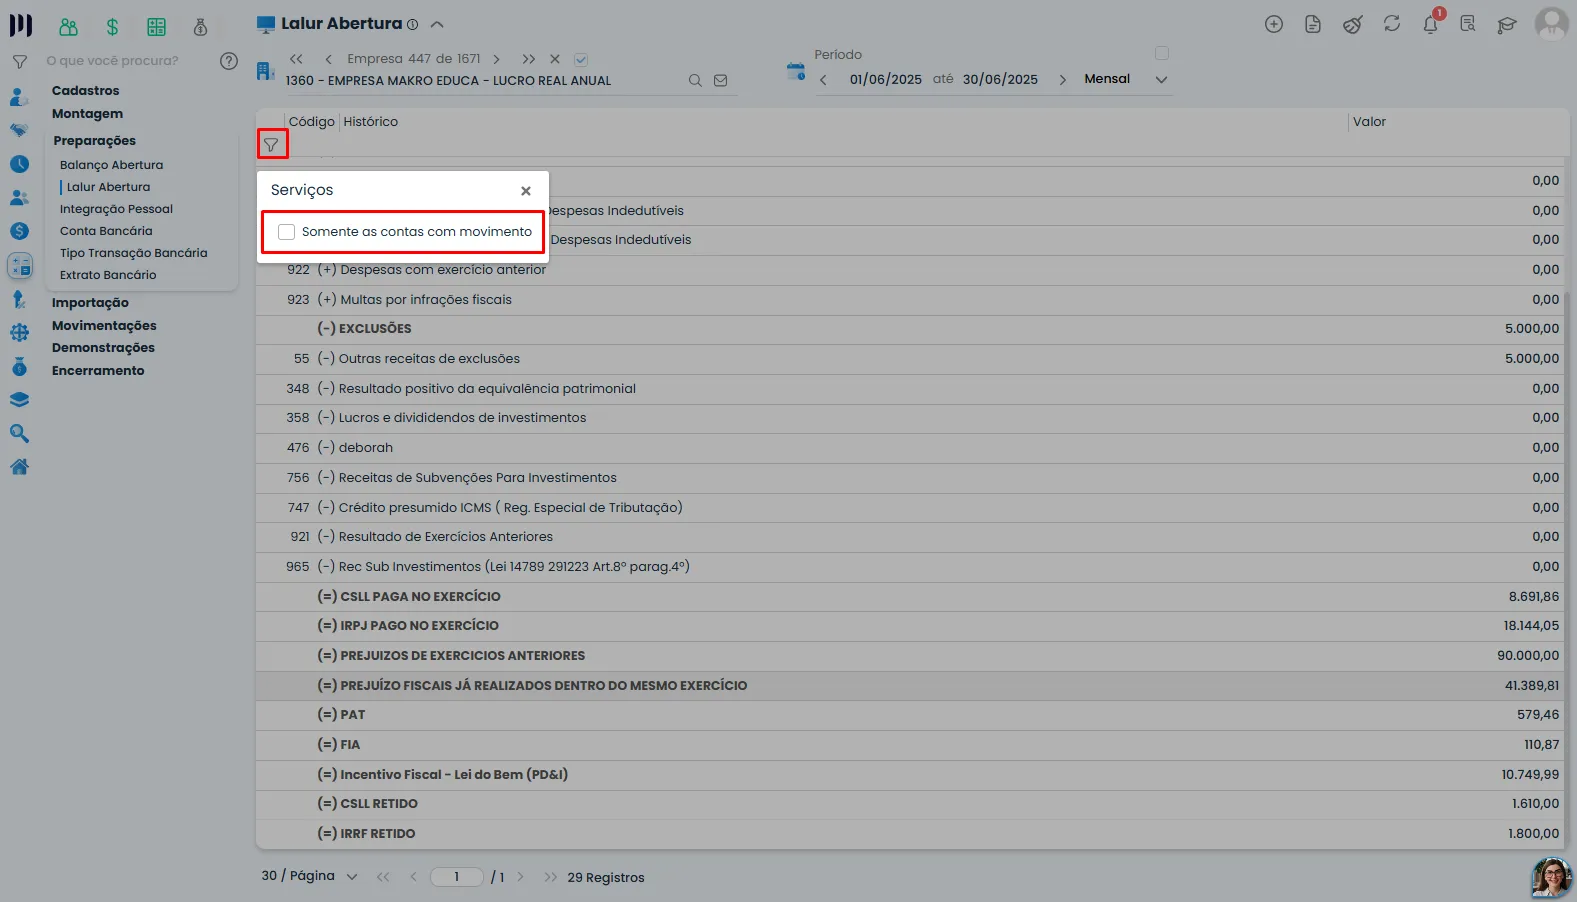The image size is (1577, 902).
Task: Select Balanço Abertura in Preparações
Action: click(111, 165)
